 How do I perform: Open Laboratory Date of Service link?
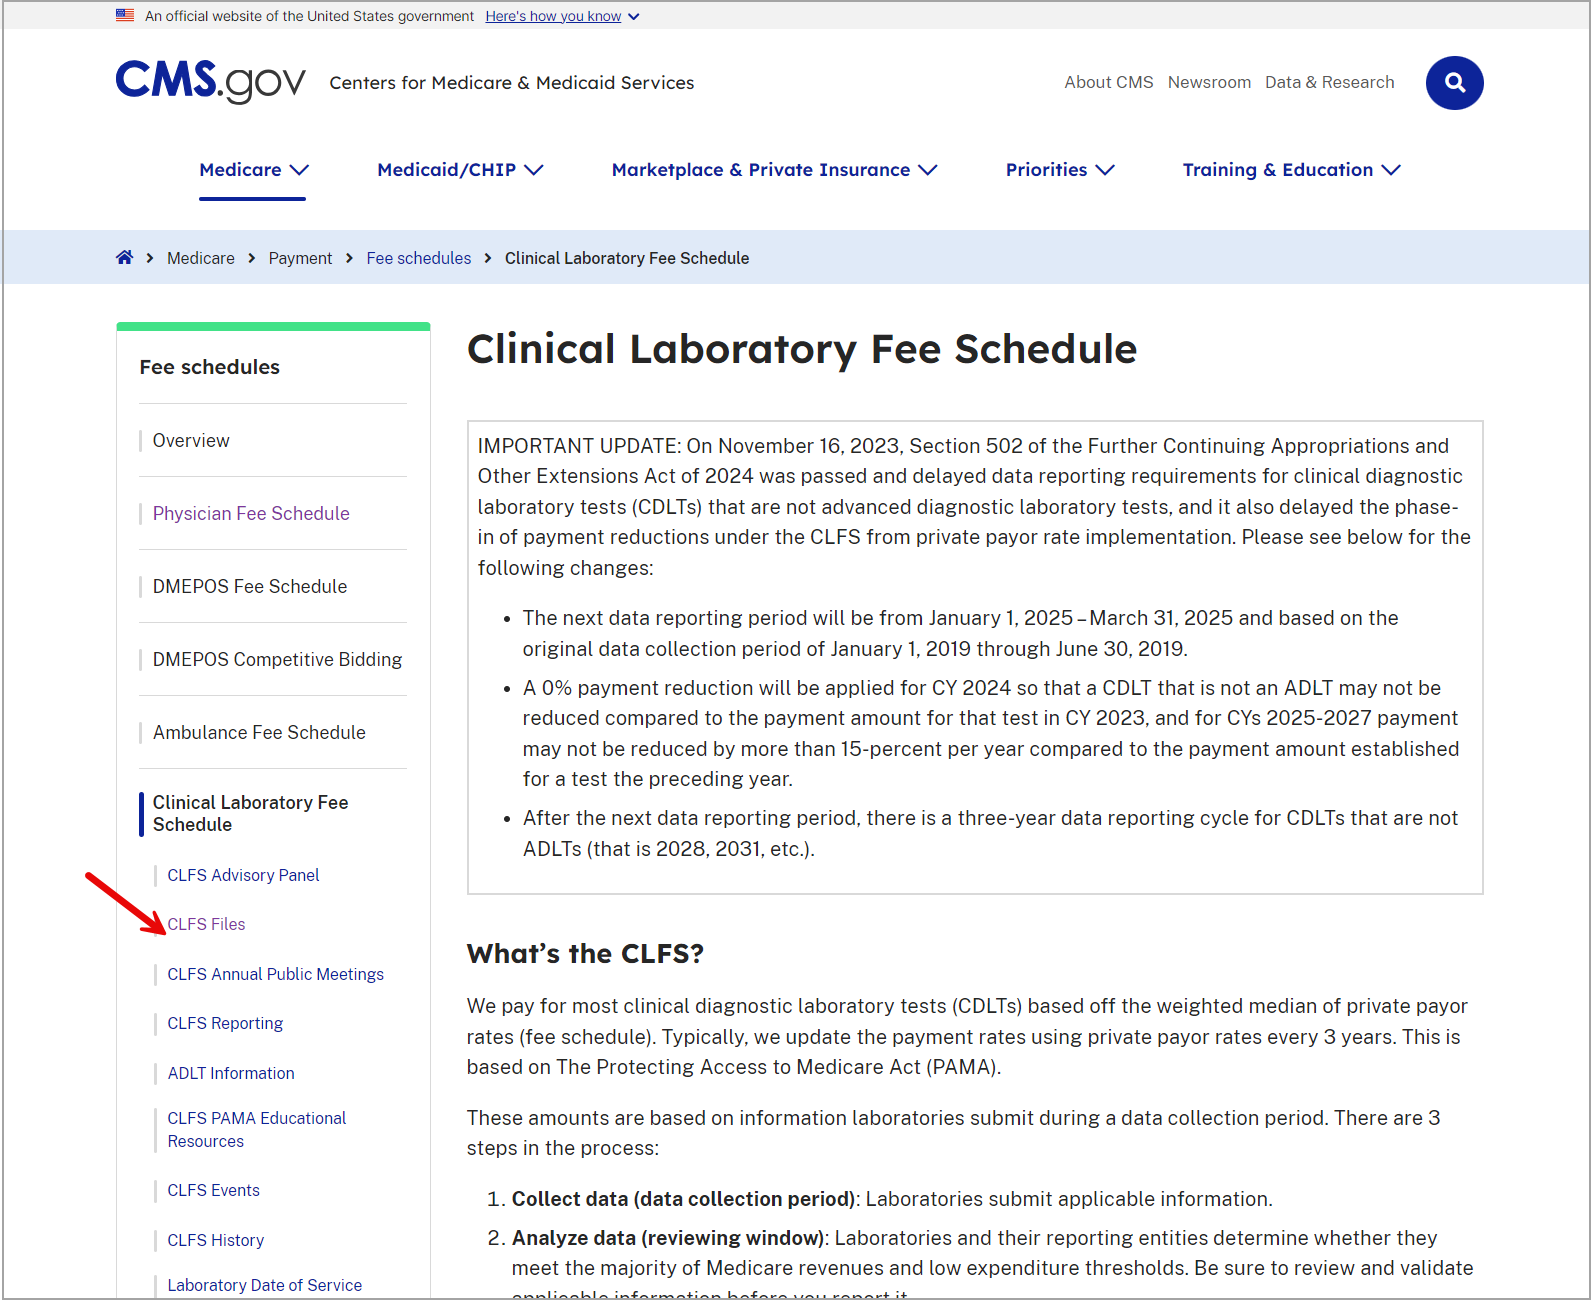point(265,1286)
